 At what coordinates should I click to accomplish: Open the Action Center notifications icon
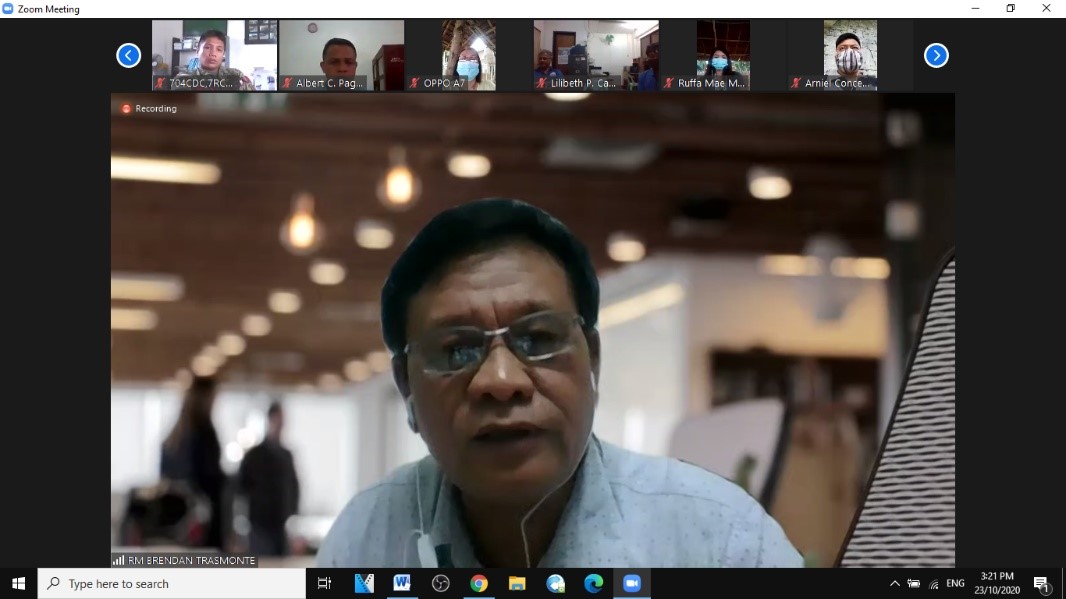(x=1042, y=583)
